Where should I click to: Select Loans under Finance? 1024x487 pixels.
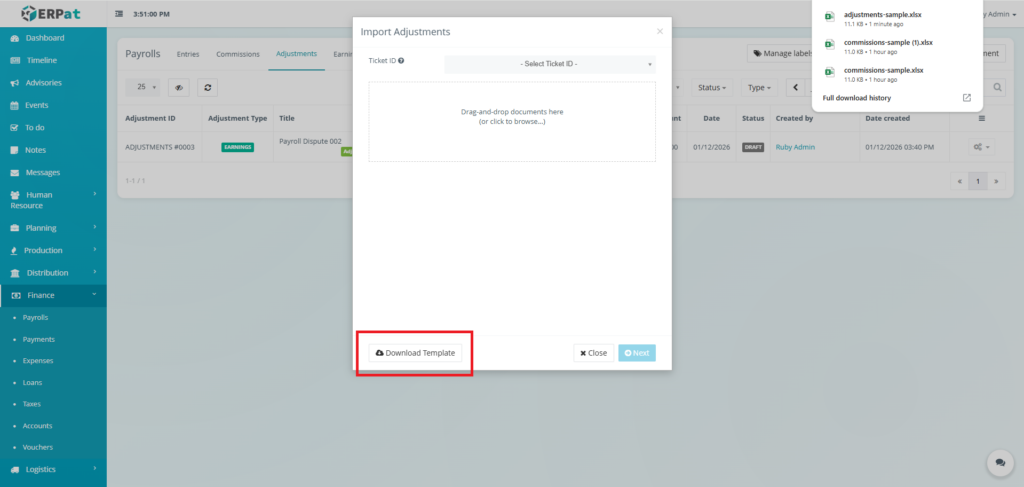coord(32,383)
